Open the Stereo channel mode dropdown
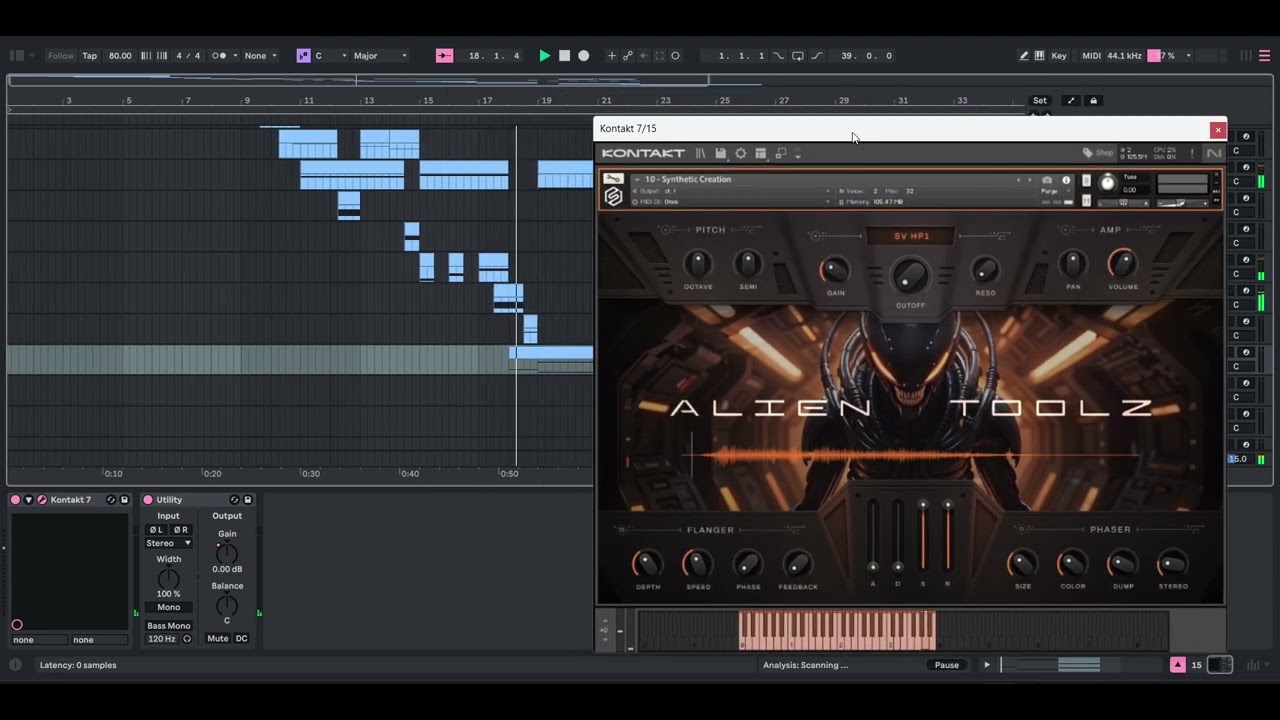The height and width of the screenshot is (720, 1280). point(169,543)
